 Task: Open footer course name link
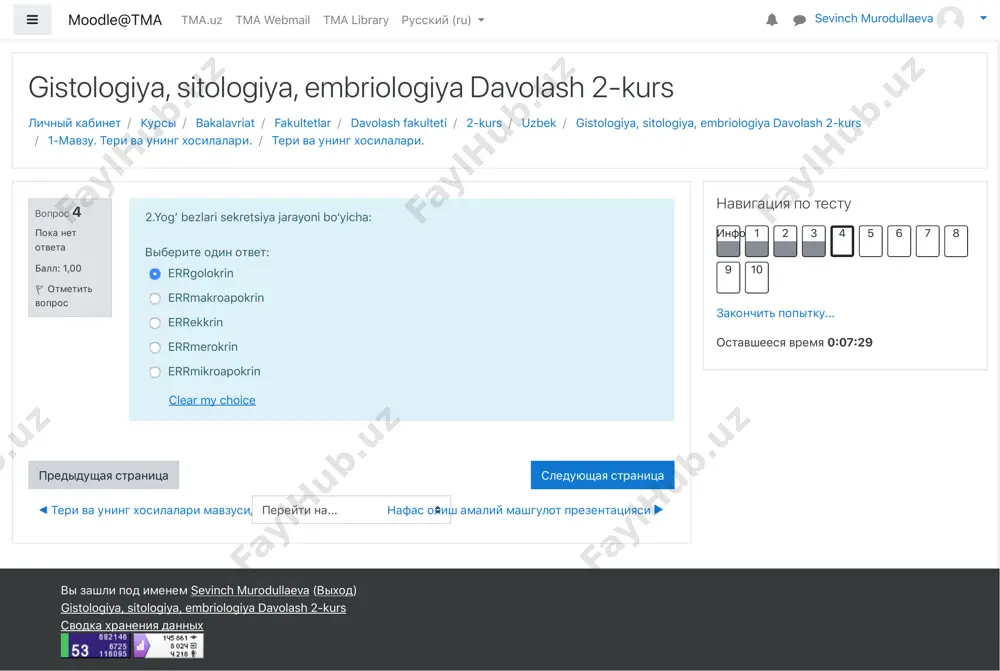(x=203, y=608)
